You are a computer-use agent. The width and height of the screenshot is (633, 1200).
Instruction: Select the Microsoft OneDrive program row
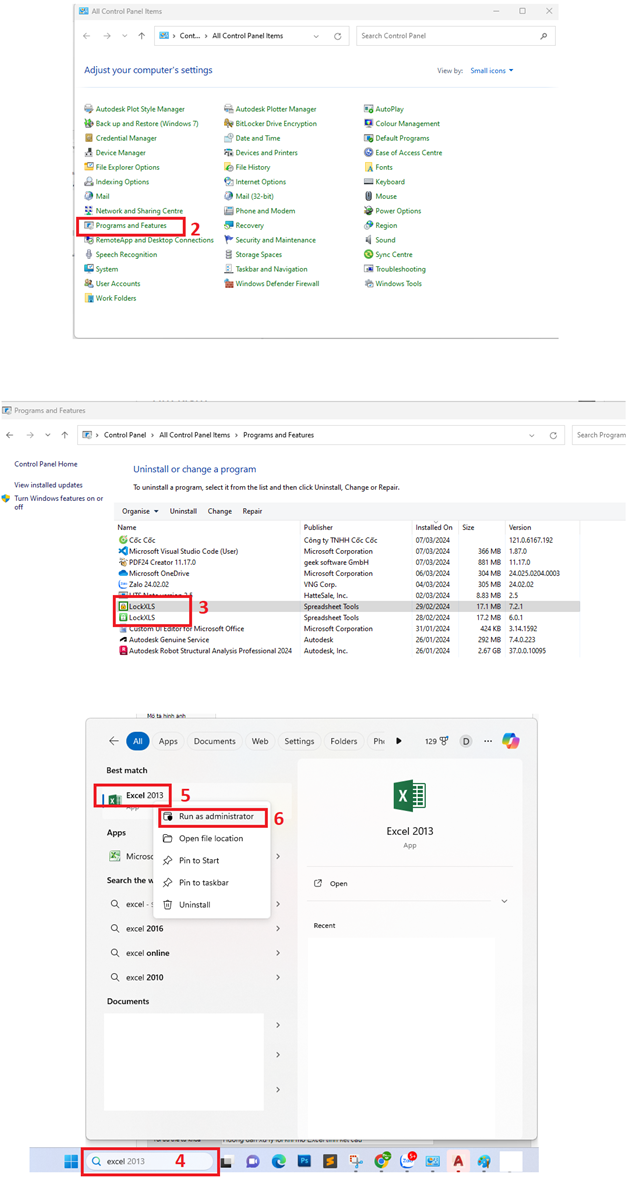347,573
